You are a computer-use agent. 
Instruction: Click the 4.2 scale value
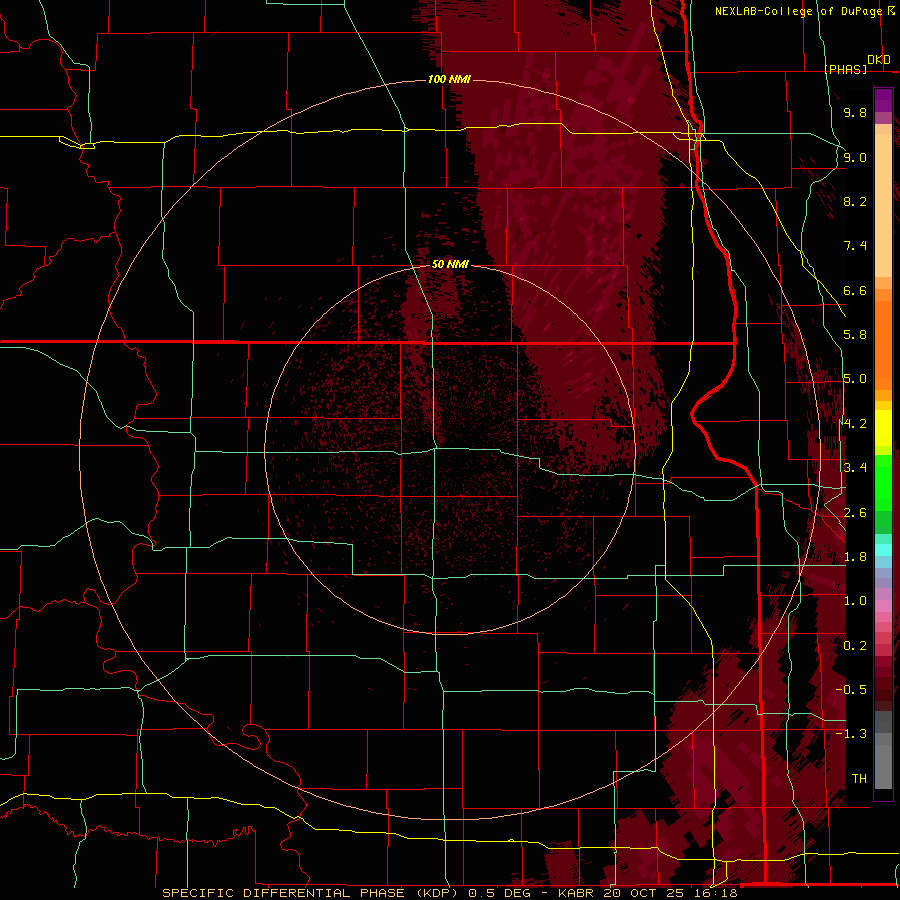pos(855,424)
